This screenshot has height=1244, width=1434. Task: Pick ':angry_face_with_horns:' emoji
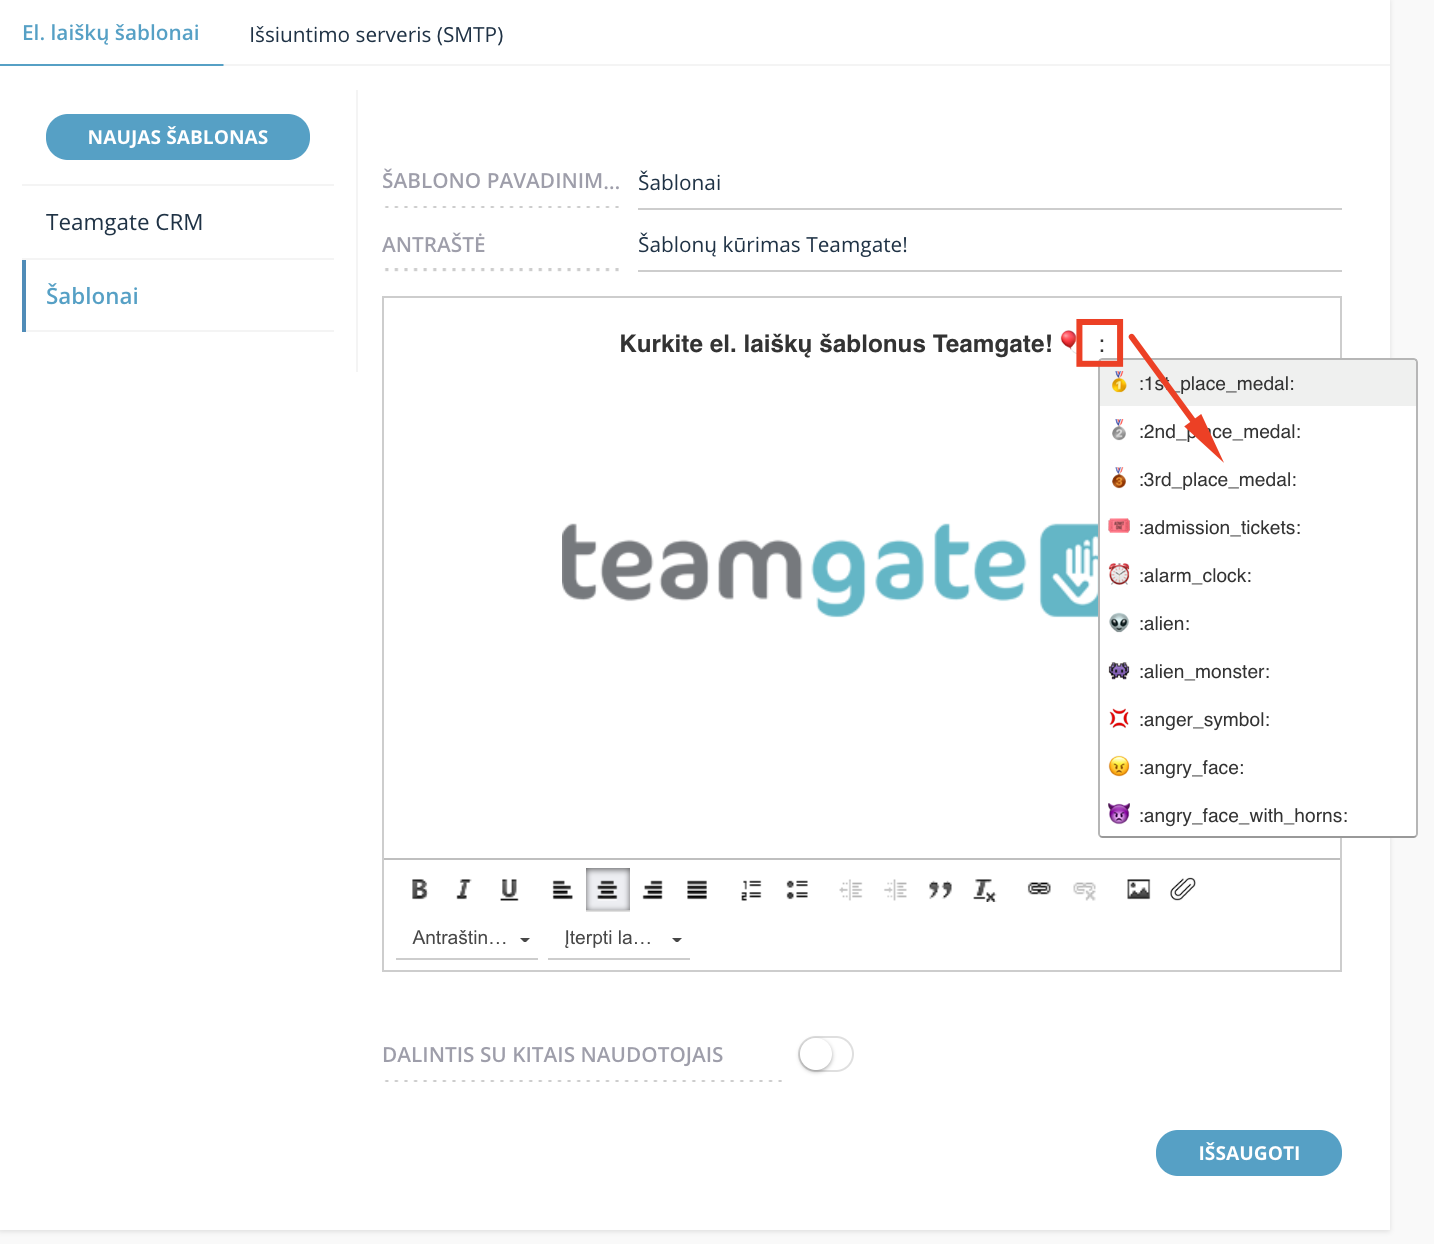1258,816
